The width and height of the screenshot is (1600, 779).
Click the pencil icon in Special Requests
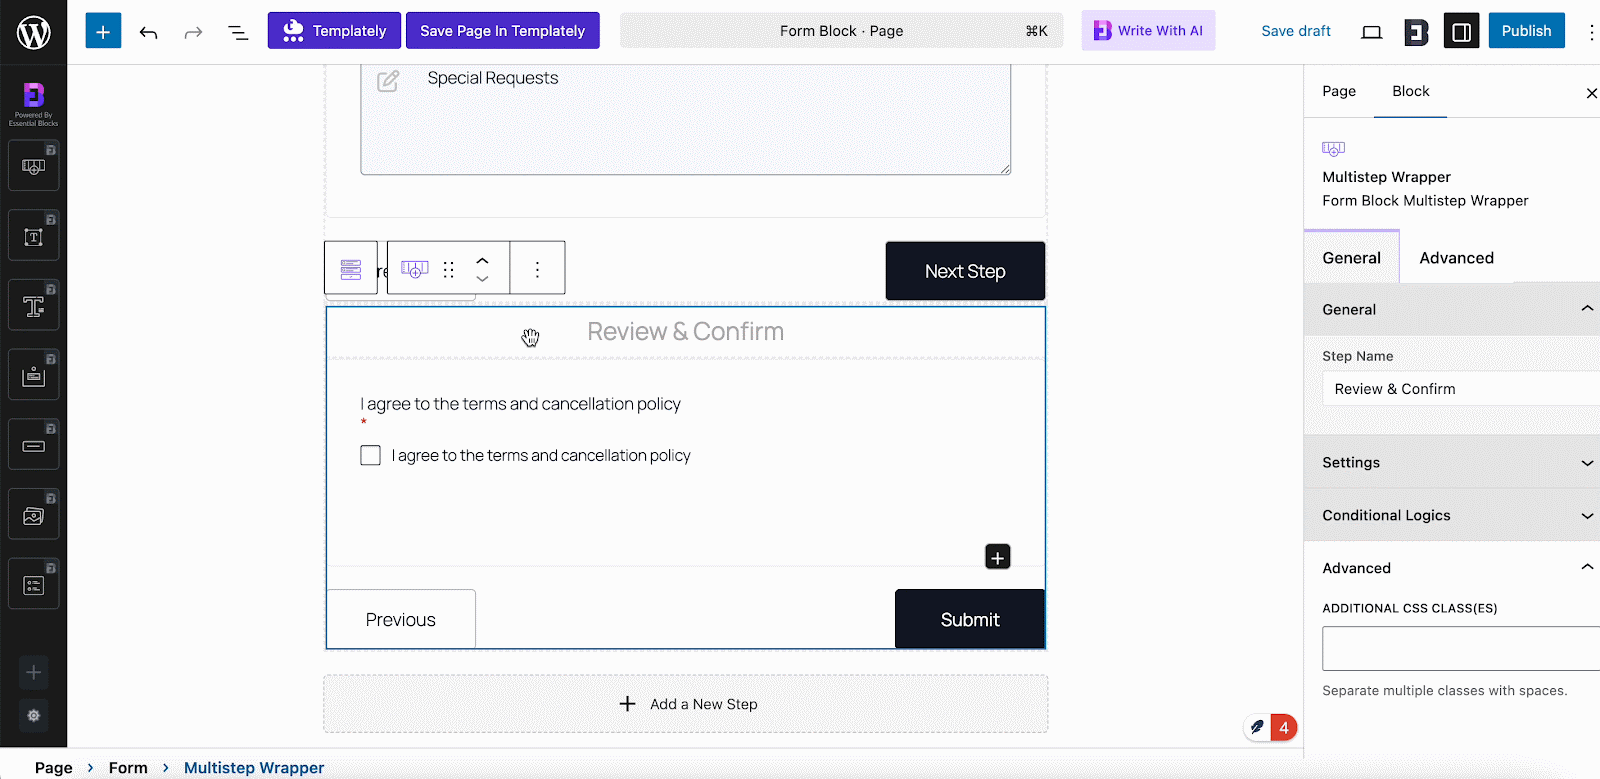pyautogui.click(x=388, y=80)
